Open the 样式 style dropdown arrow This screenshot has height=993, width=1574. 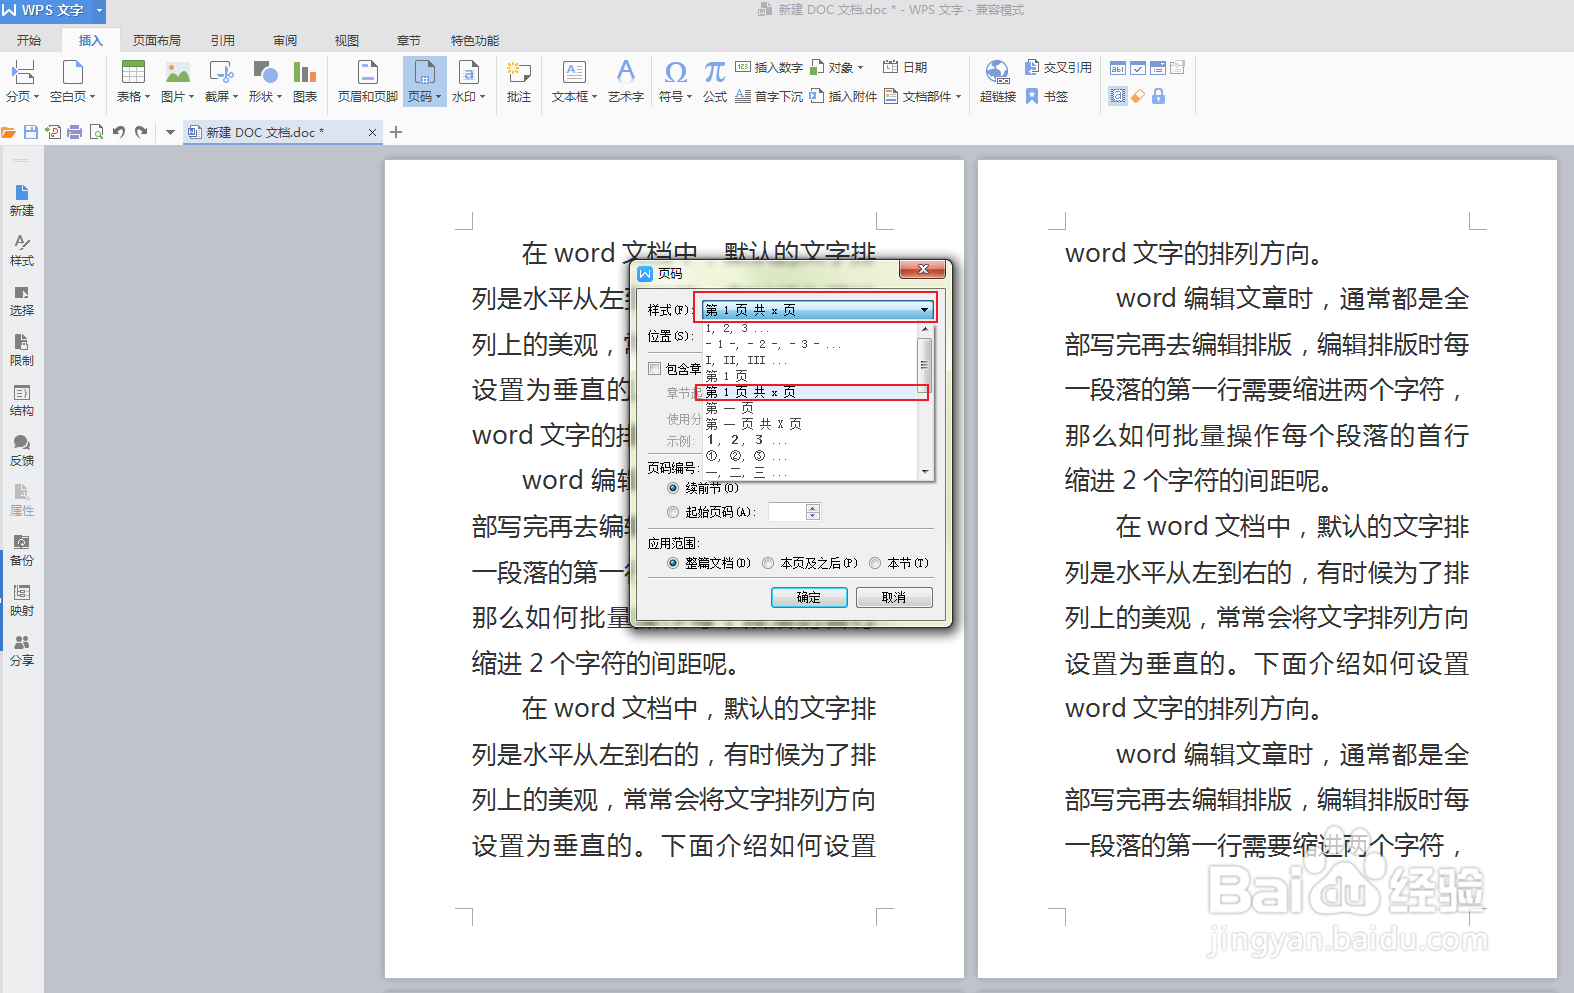click(925, 310)
